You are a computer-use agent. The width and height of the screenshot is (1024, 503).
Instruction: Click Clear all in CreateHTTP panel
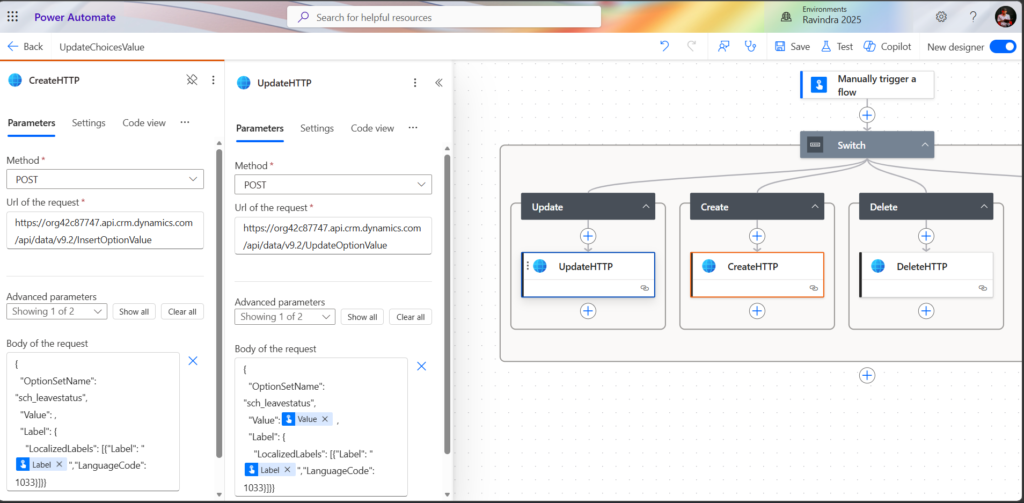pos(182,312)
